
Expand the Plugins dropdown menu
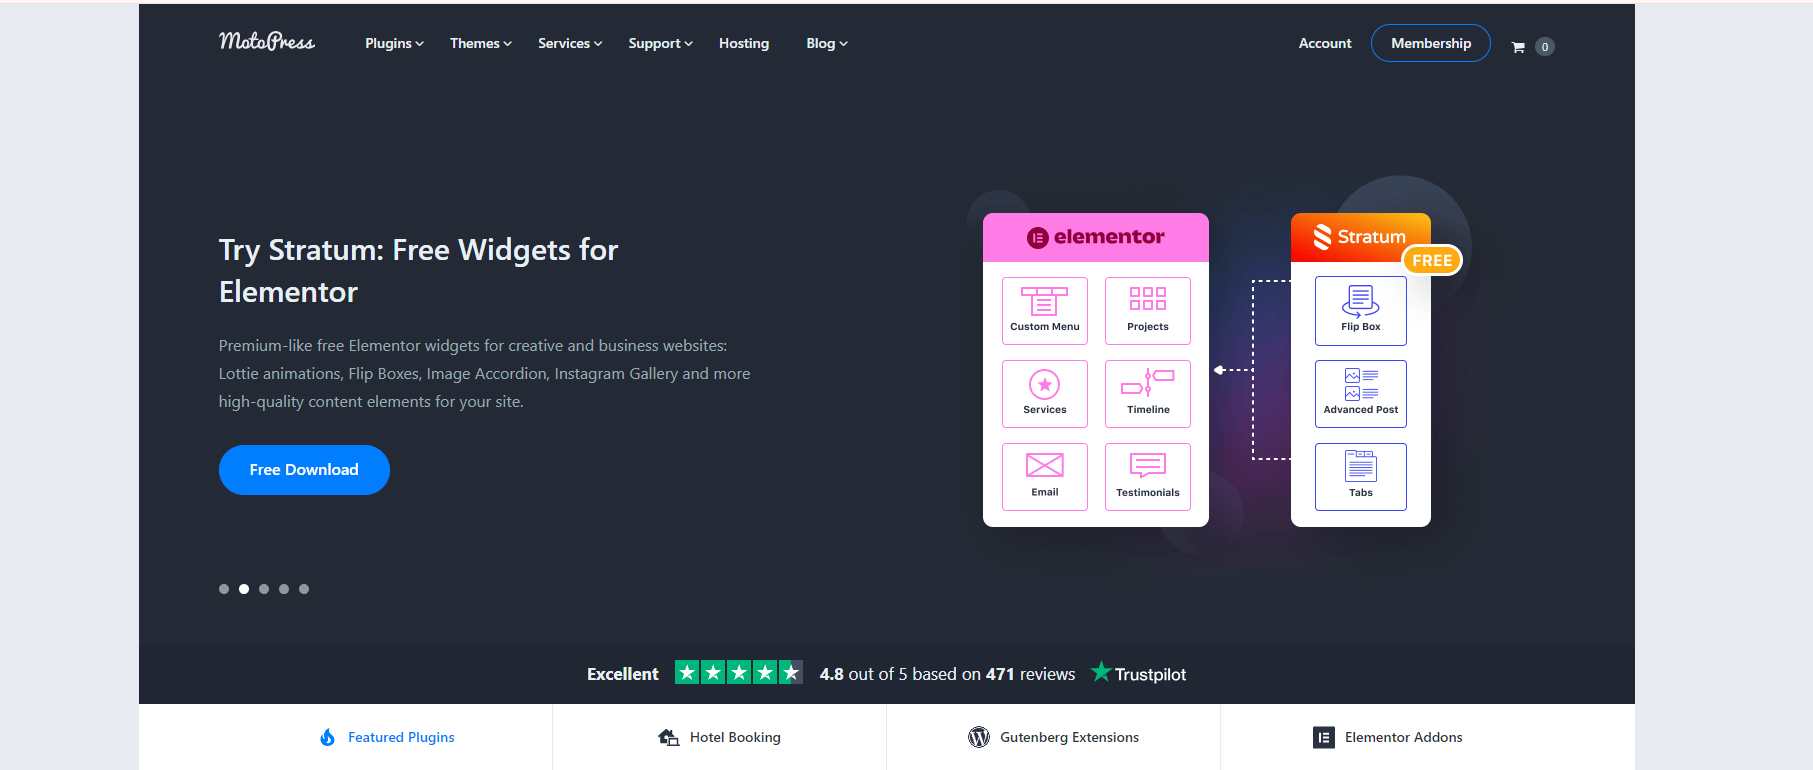(394, 43)
